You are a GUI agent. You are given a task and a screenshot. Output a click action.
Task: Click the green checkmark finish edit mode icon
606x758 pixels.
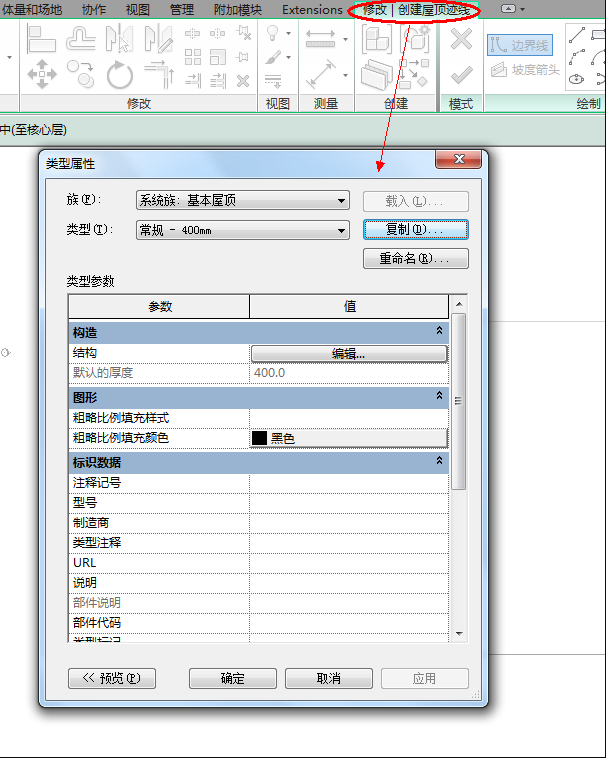coord(460,75)
